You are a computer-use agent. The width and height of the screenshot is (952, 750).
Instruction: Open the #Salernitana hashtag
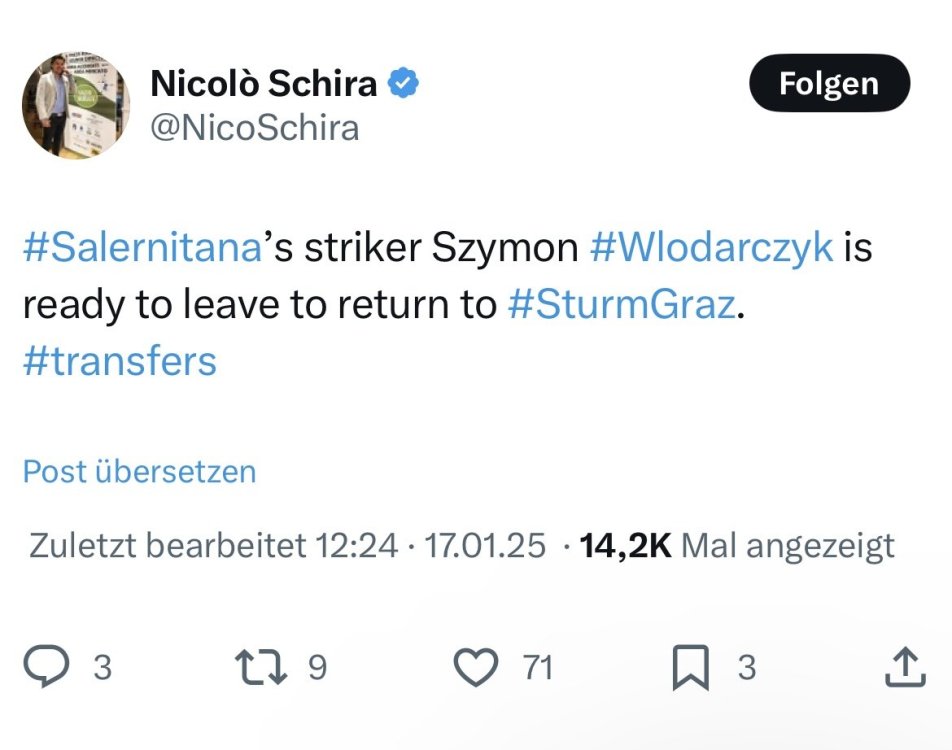click(x=141, y=248)
